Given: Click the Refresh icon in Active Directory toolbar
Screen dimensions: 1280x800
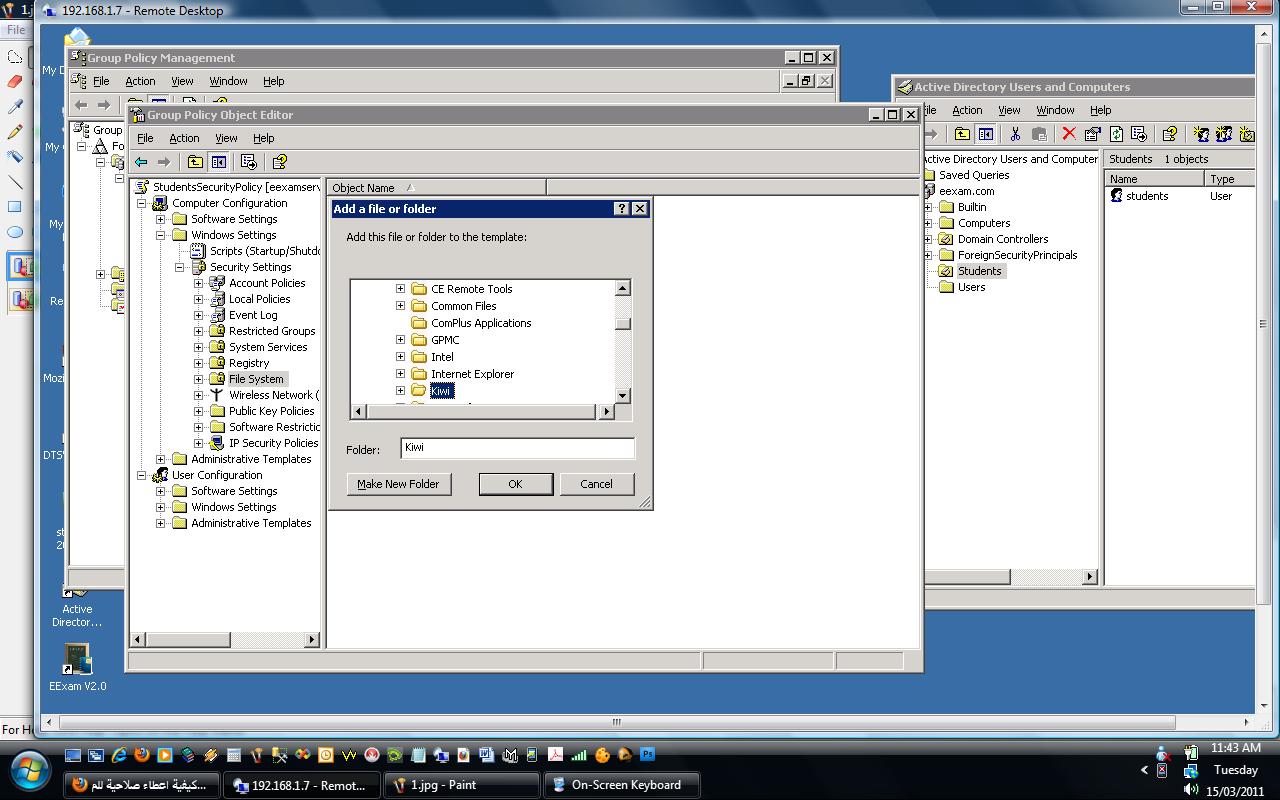Looking at the screenshot, I should (x=1117, y=134).
